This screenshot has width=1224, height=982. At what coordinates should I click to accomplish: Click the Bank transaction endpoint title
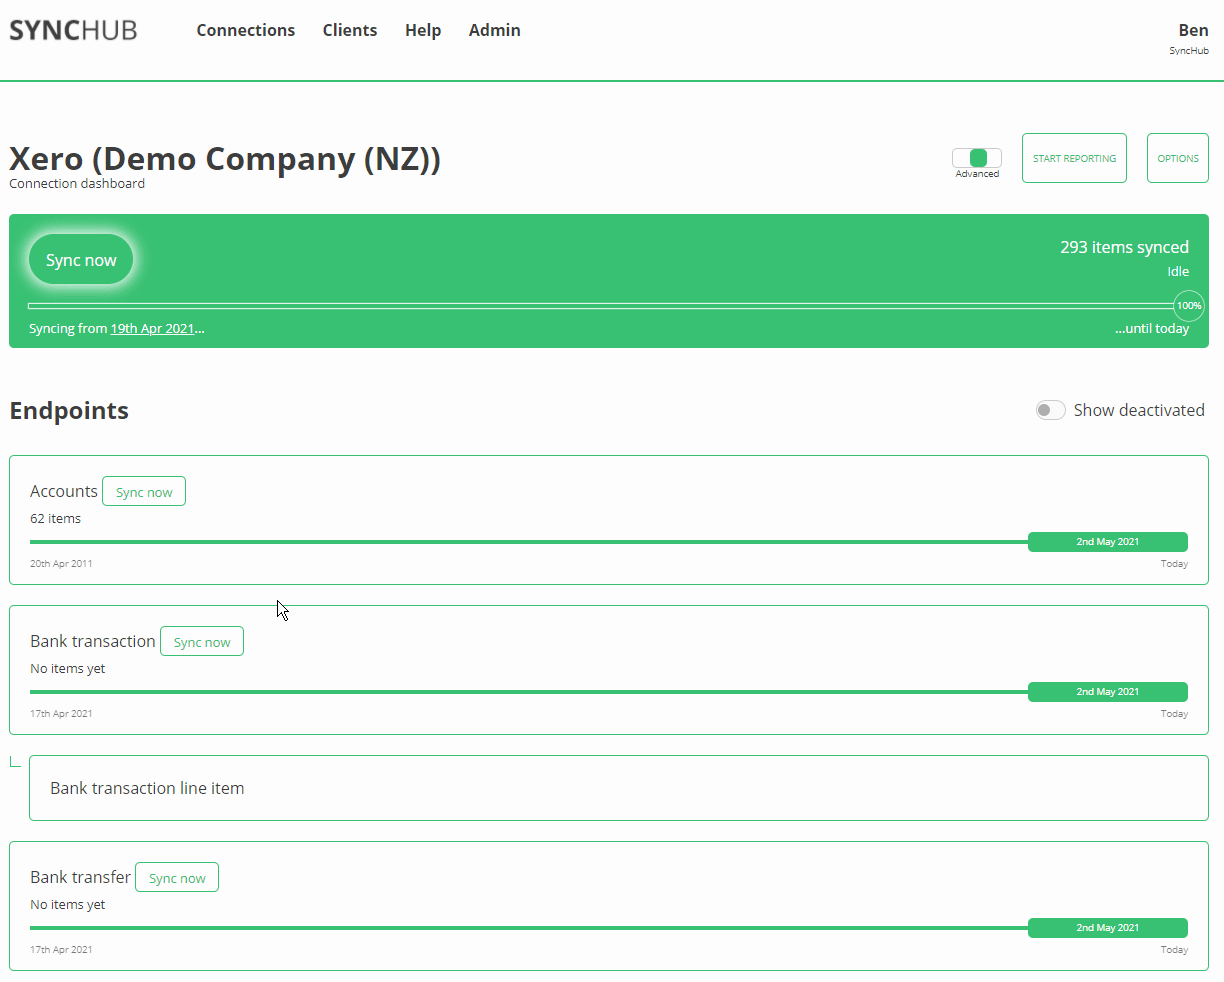coord(93,641)
